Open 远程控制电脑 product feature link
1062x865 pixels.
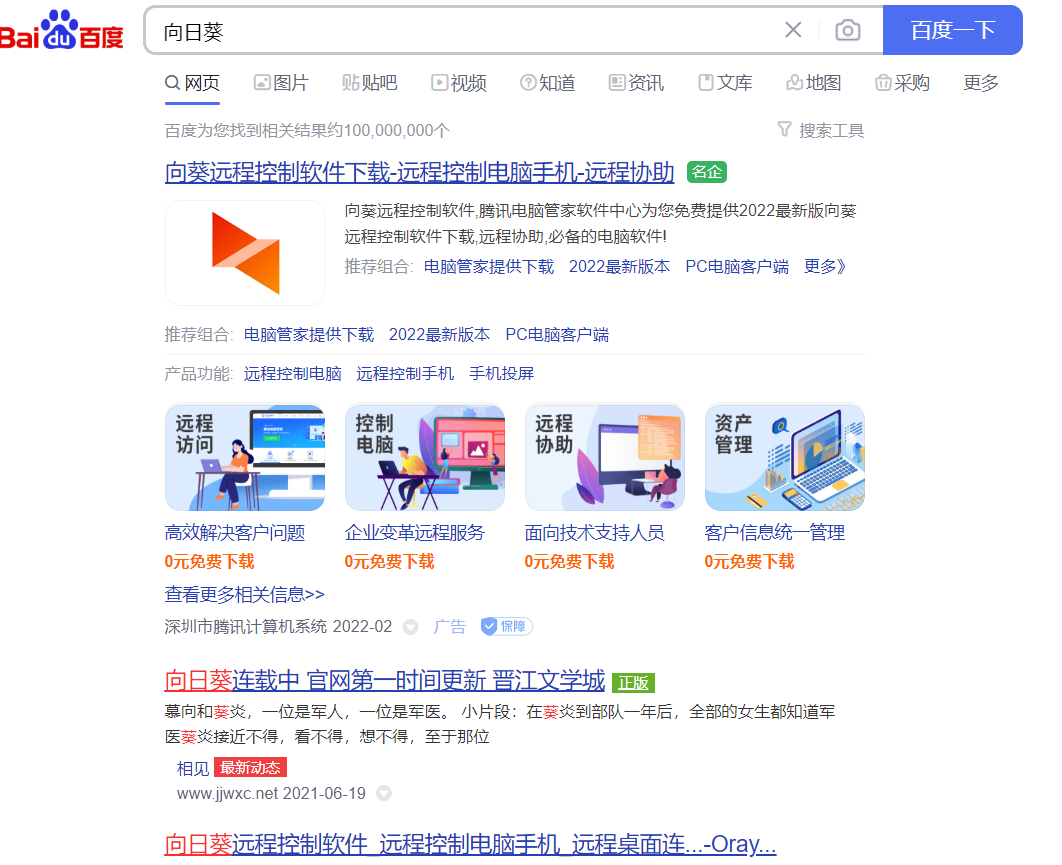pyautogui.click(x=293, y=373)
